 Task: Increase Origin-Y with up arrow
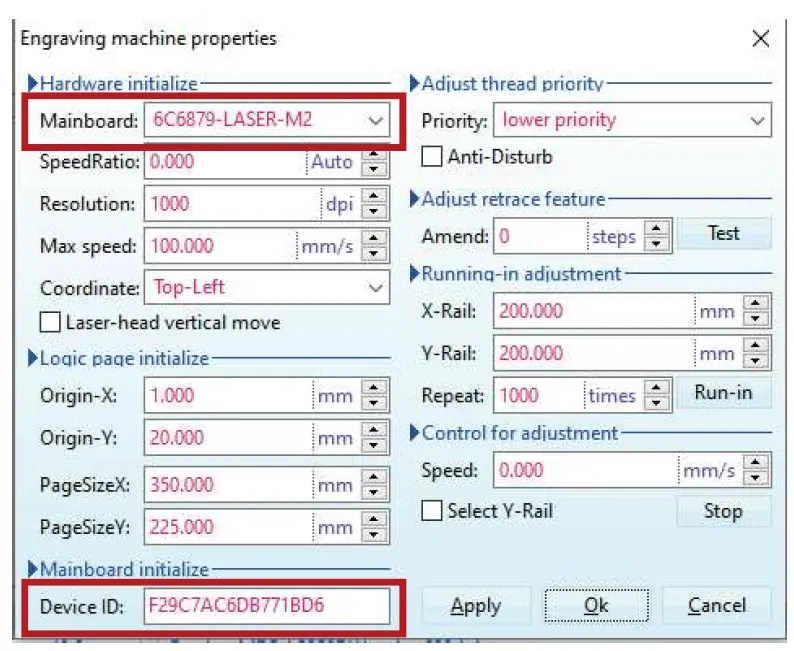pyautogui.click(x=375, y=429)
